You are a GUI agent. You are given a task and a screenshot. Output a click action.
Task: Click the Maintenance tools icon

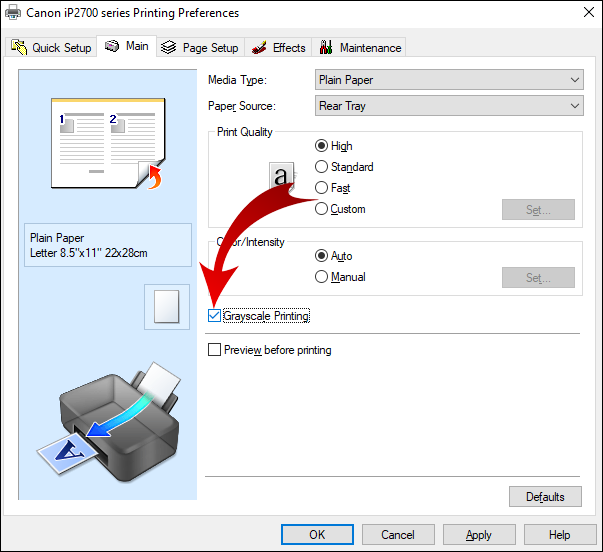point(326,47)
